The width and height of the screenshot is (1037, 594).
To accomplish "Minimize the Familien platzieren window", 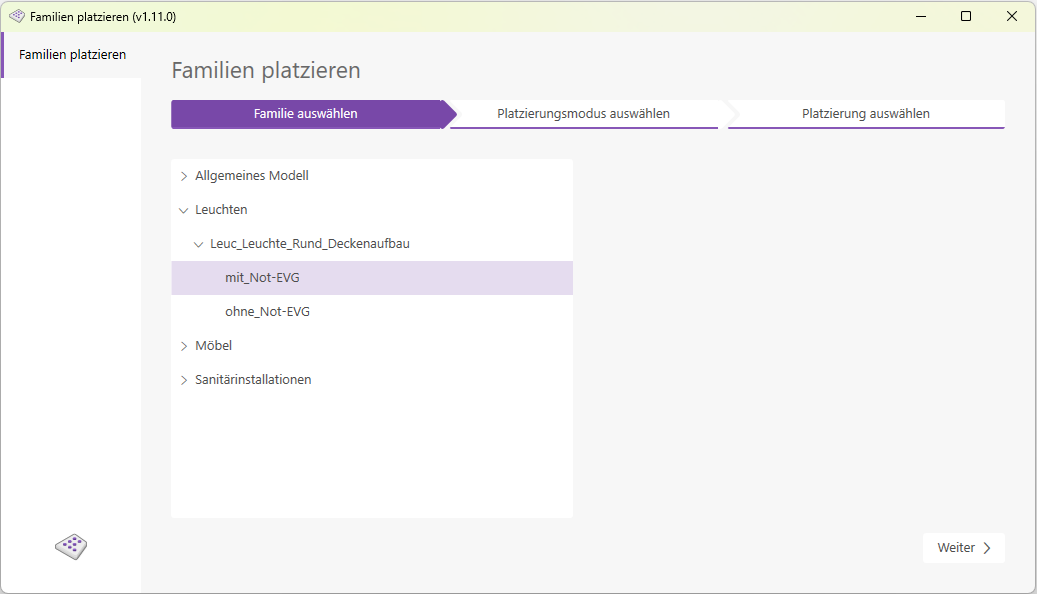I will 919,16.
